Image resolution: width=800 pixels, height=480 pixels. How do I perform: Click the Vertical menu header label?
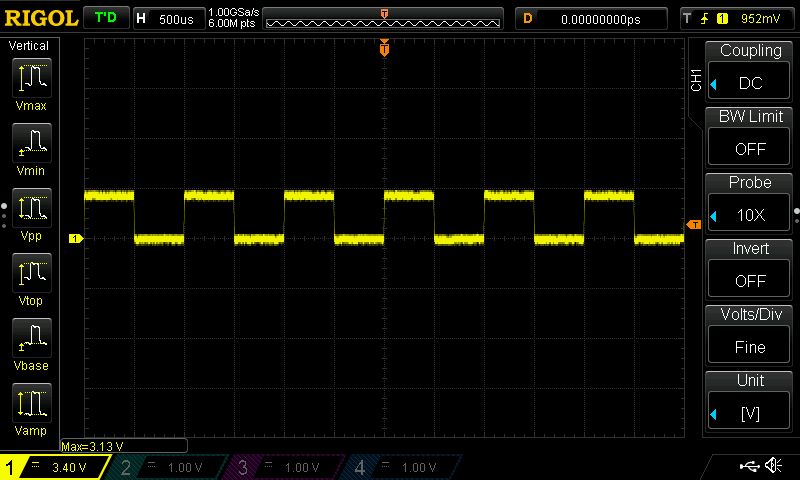[29, 46]
